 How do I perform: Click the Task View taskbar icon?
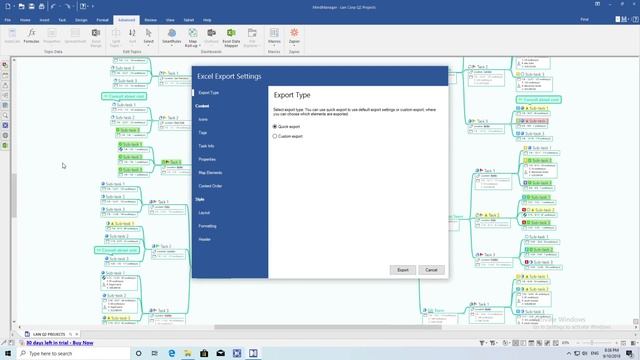click(x=155, y=353)
